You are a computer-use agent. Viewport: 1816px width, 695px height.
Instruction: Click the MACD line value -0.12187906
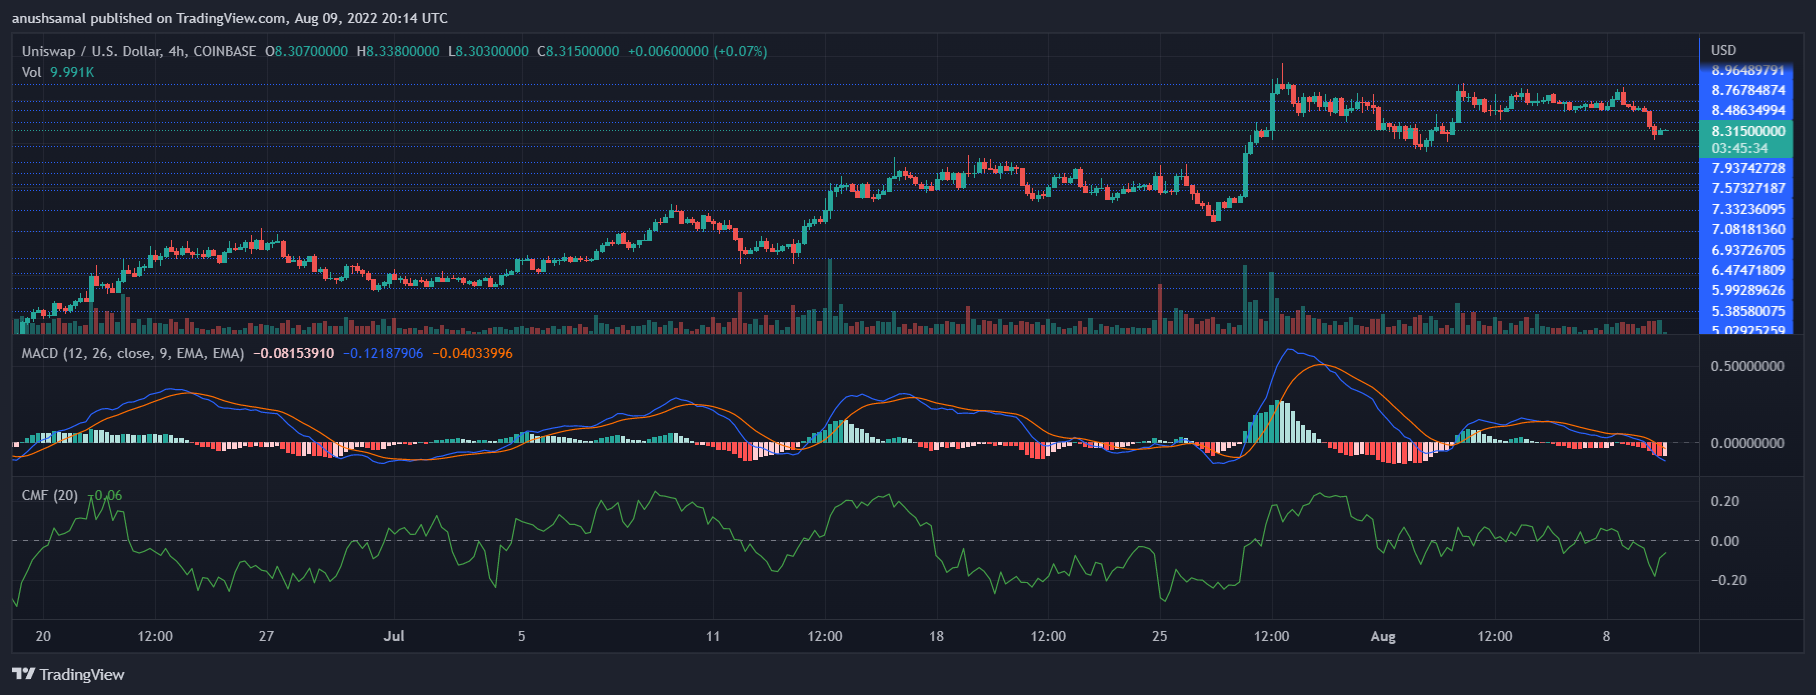click(383, 353)
